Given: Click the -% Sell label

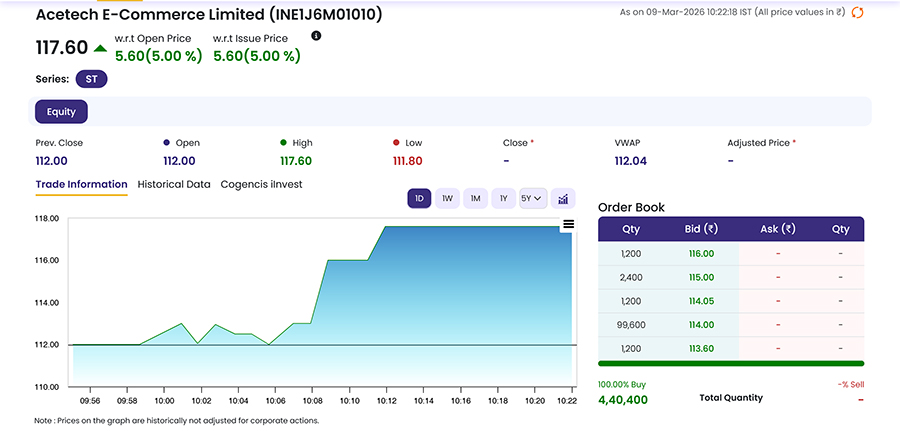Looking at the screenshot, I should tap(850, 385).
